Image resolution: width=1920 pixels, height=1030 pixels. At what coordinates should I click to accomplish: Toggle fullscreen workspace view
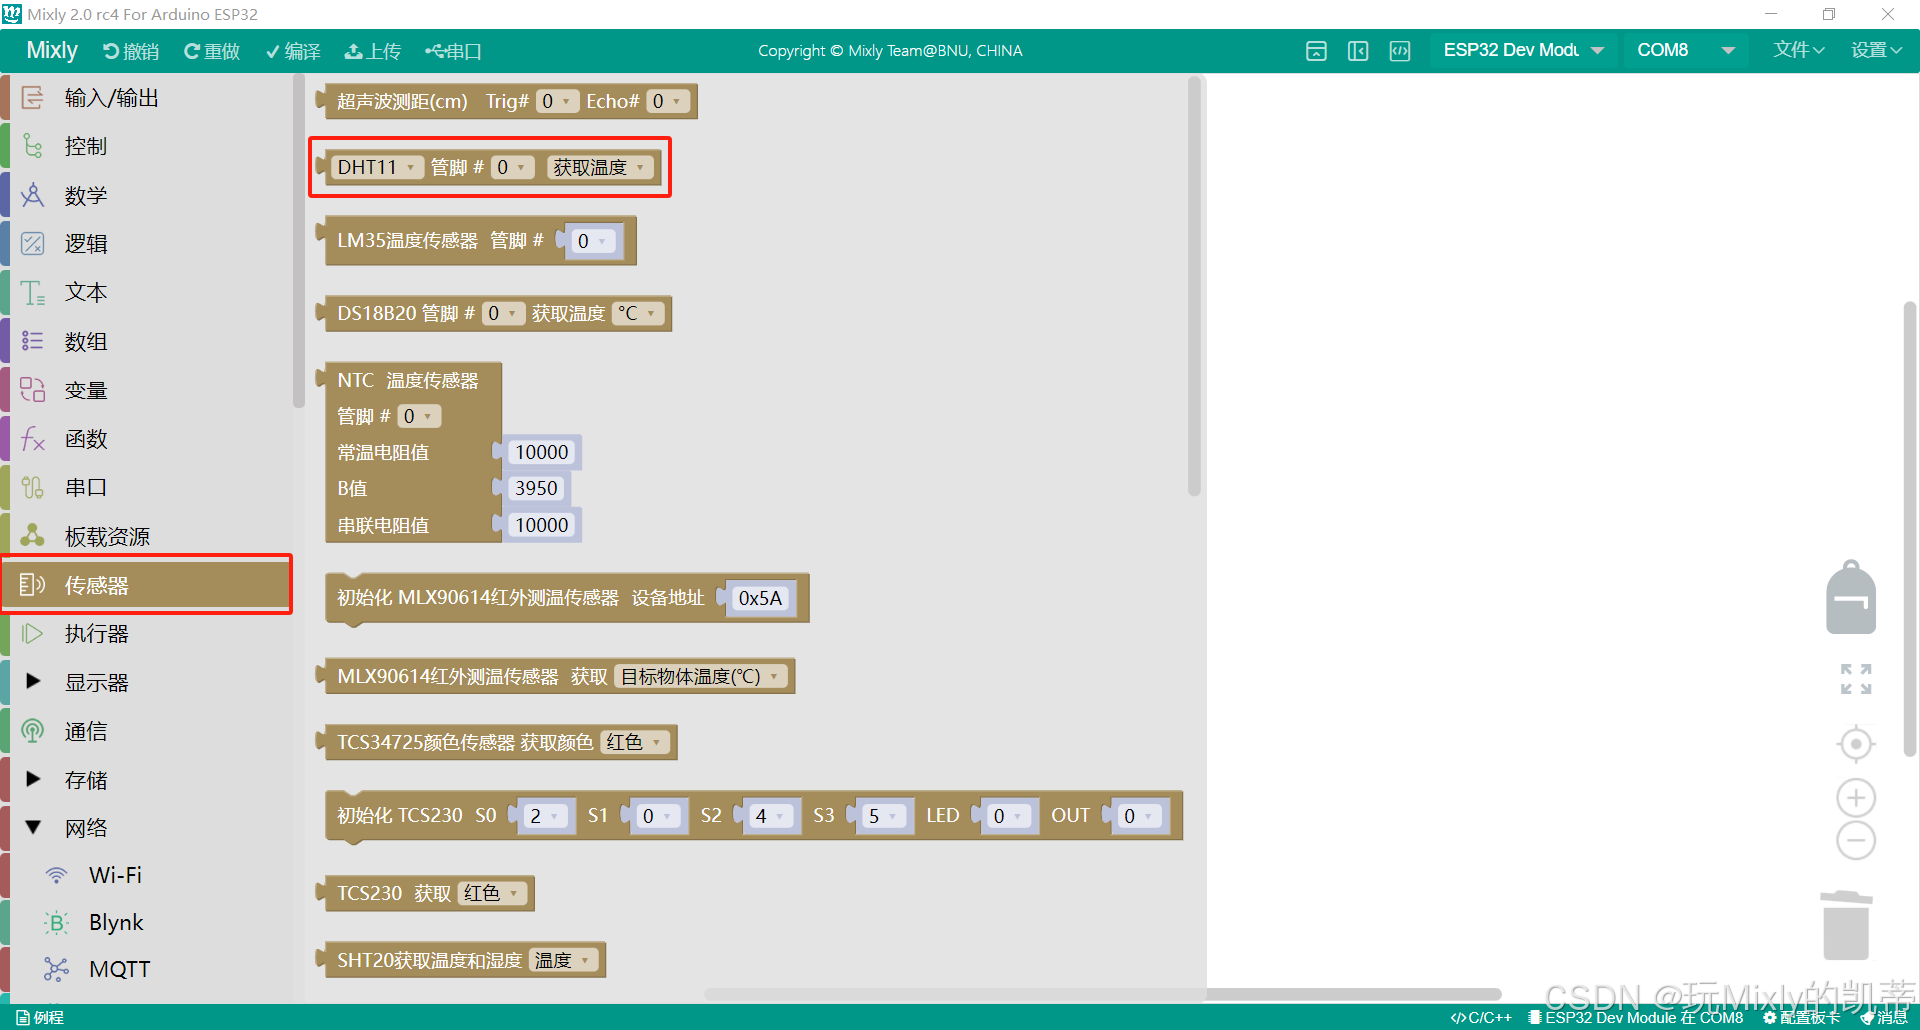tap(1855, 679)
